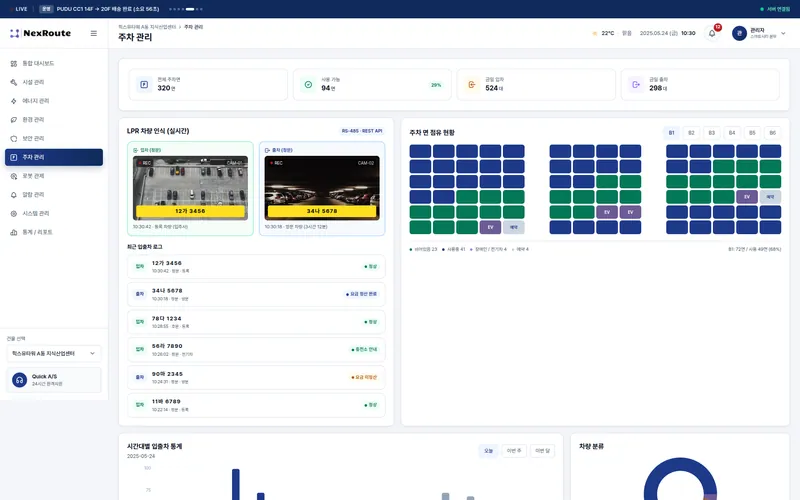The width and height of the screenshot is (800, 500).
Task: Click the gray reserved slot in left block
Action: (514, 227)
